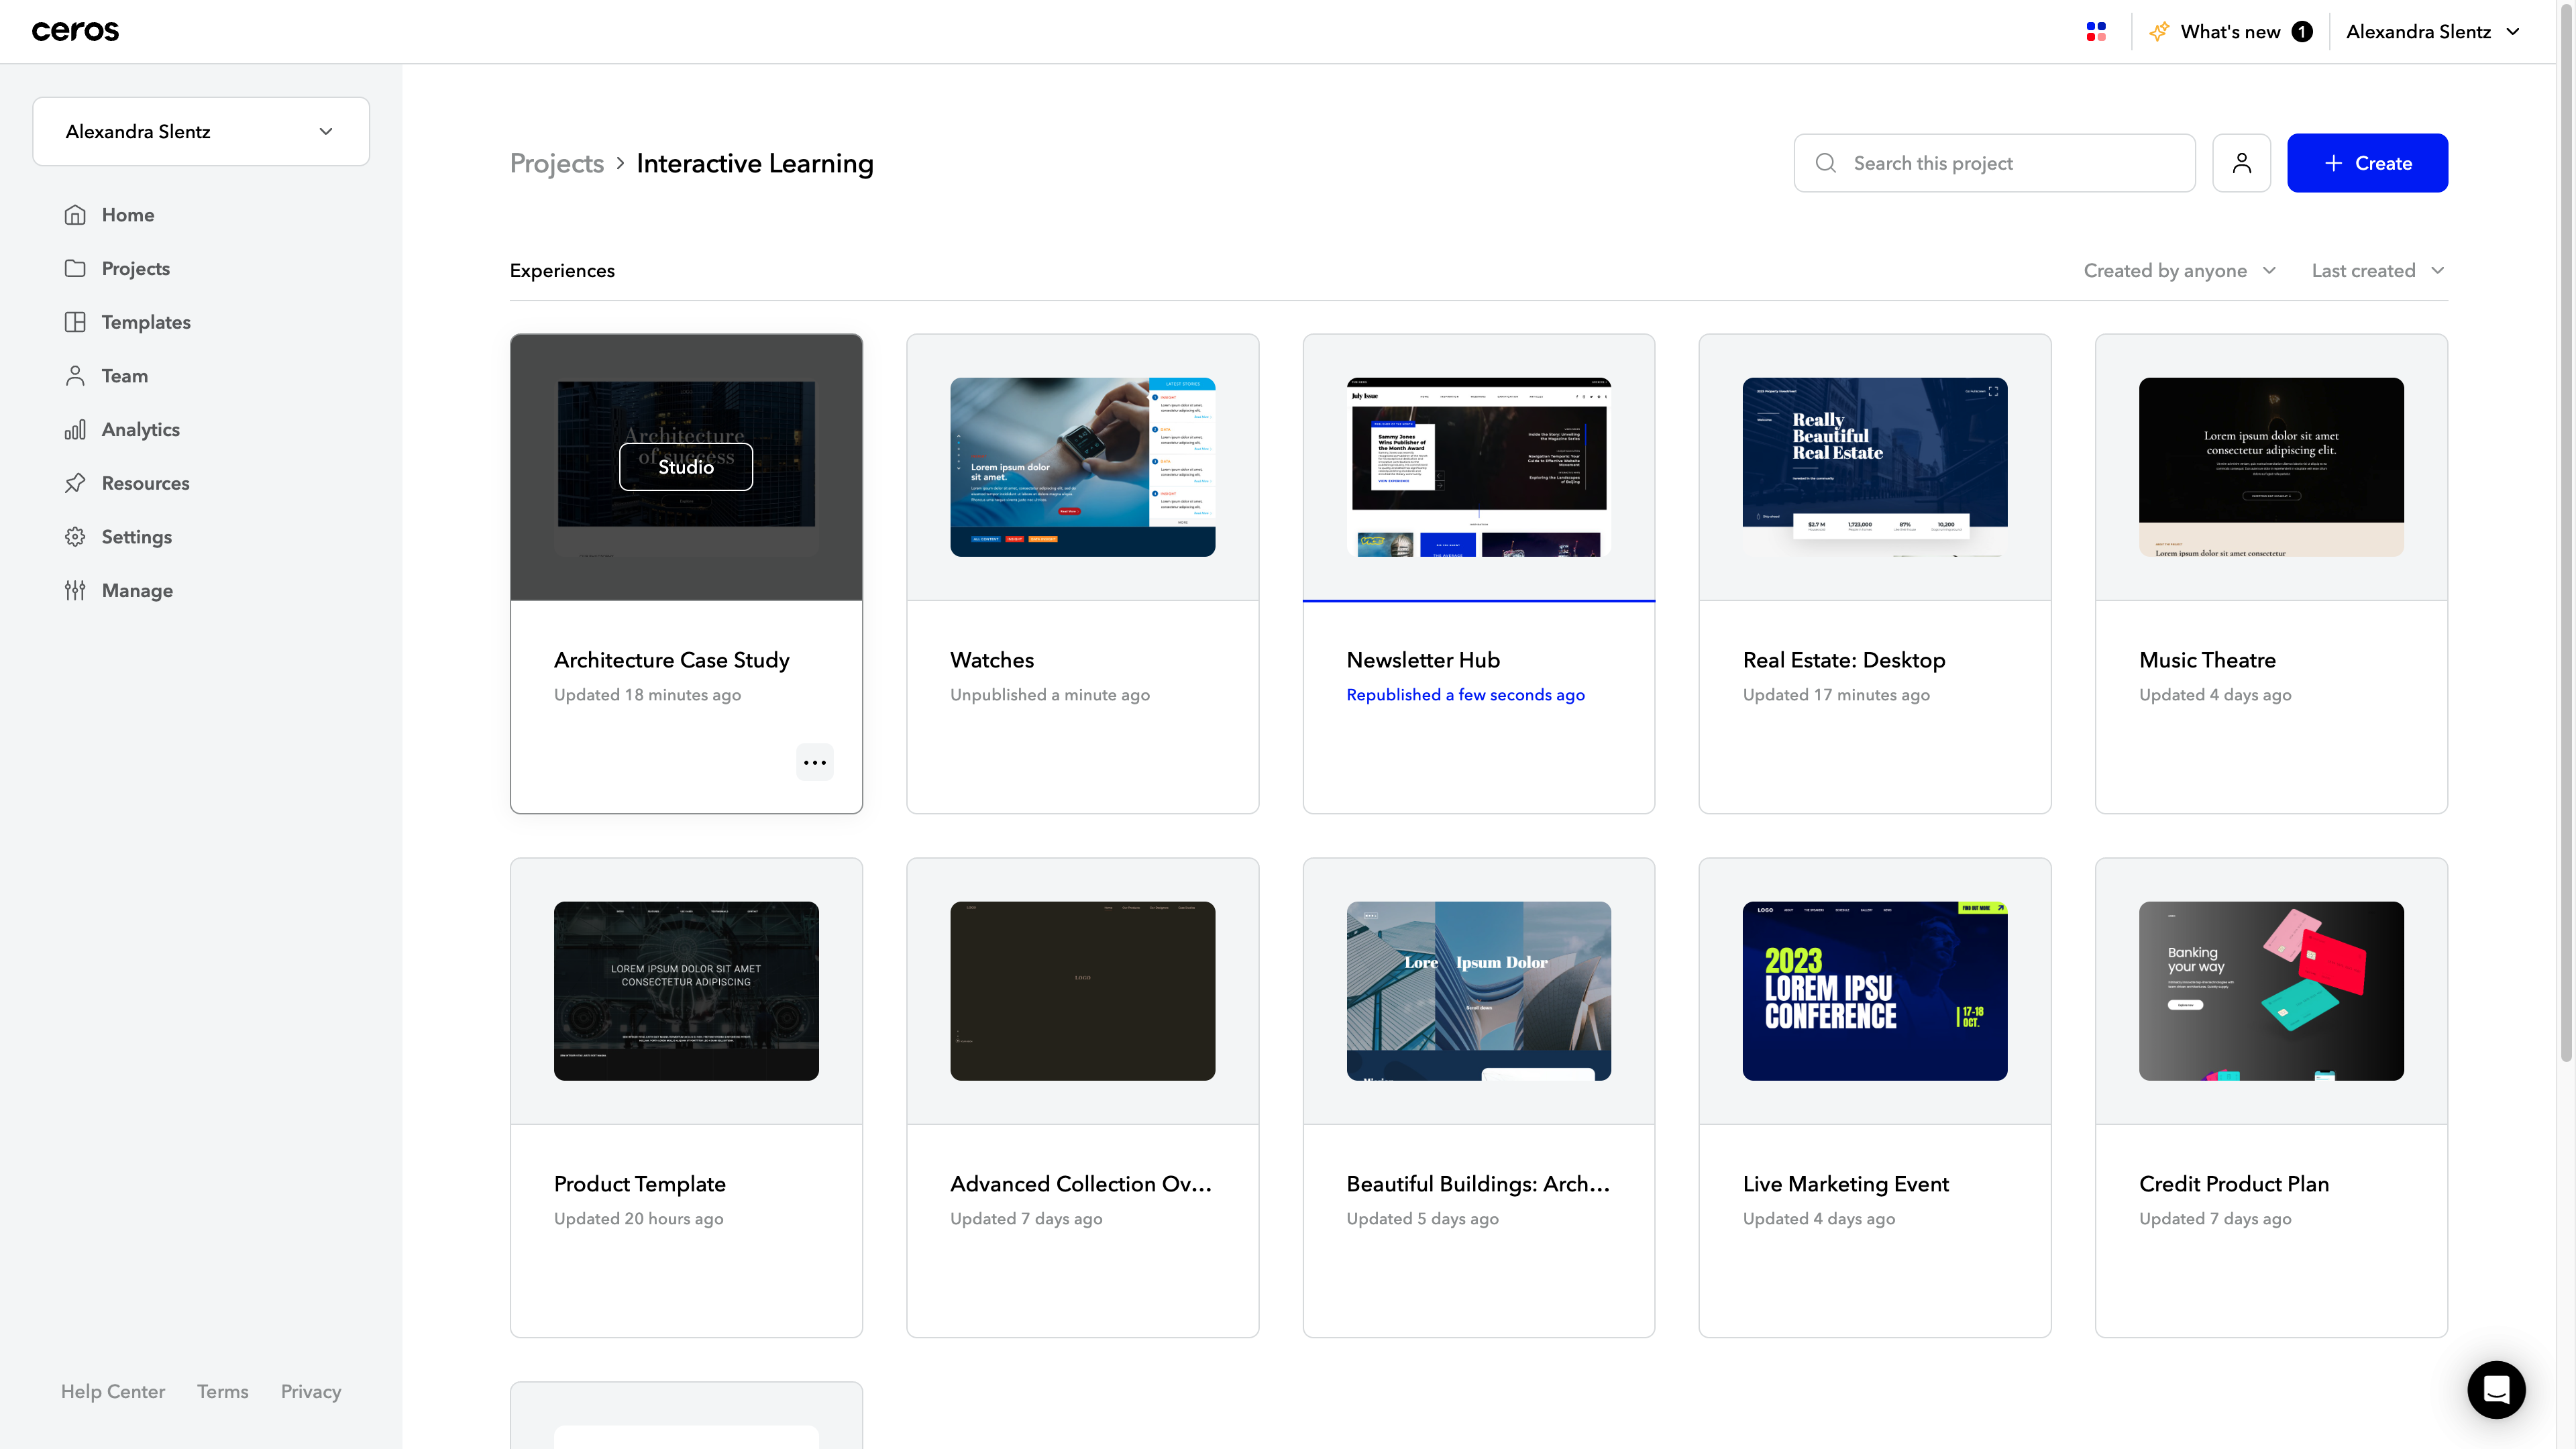Click the Projects breadcrumb link

[x=557, y=163]
